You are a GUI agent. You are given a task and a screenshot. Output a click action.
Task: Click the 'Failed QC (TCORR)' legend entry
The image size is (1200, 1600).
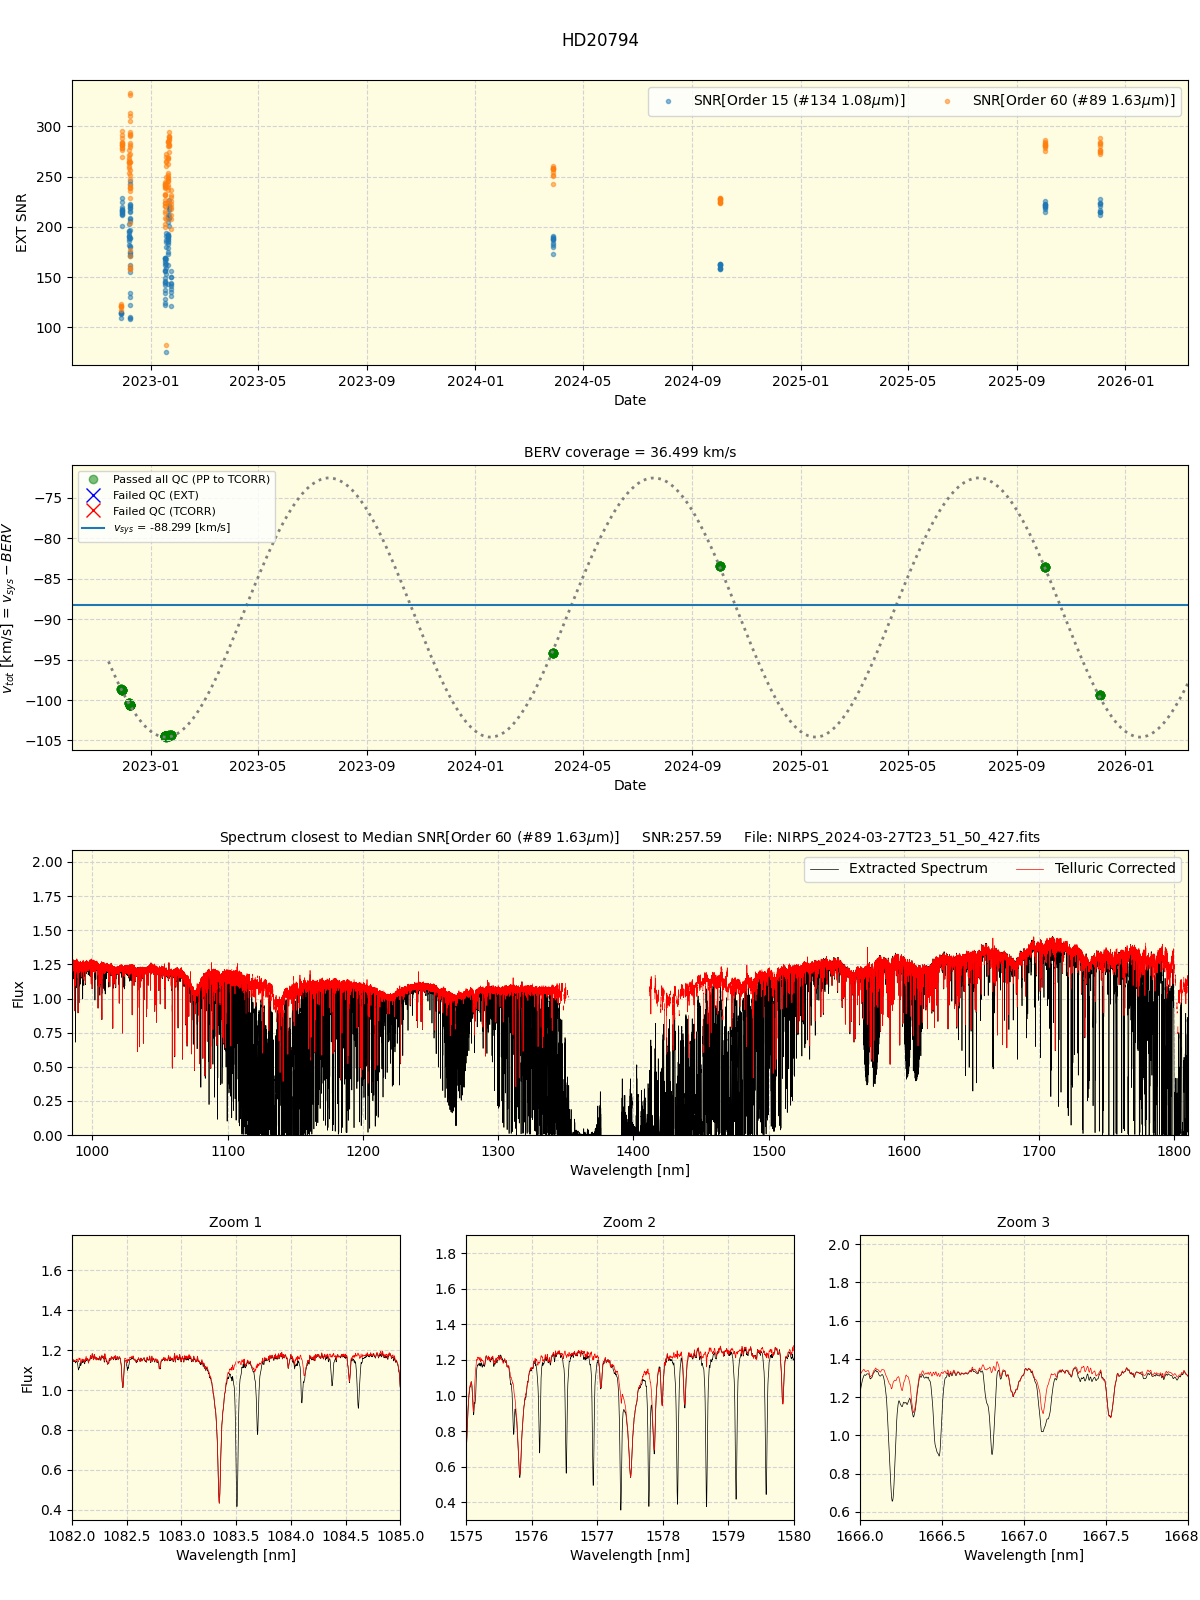point(150,511)
